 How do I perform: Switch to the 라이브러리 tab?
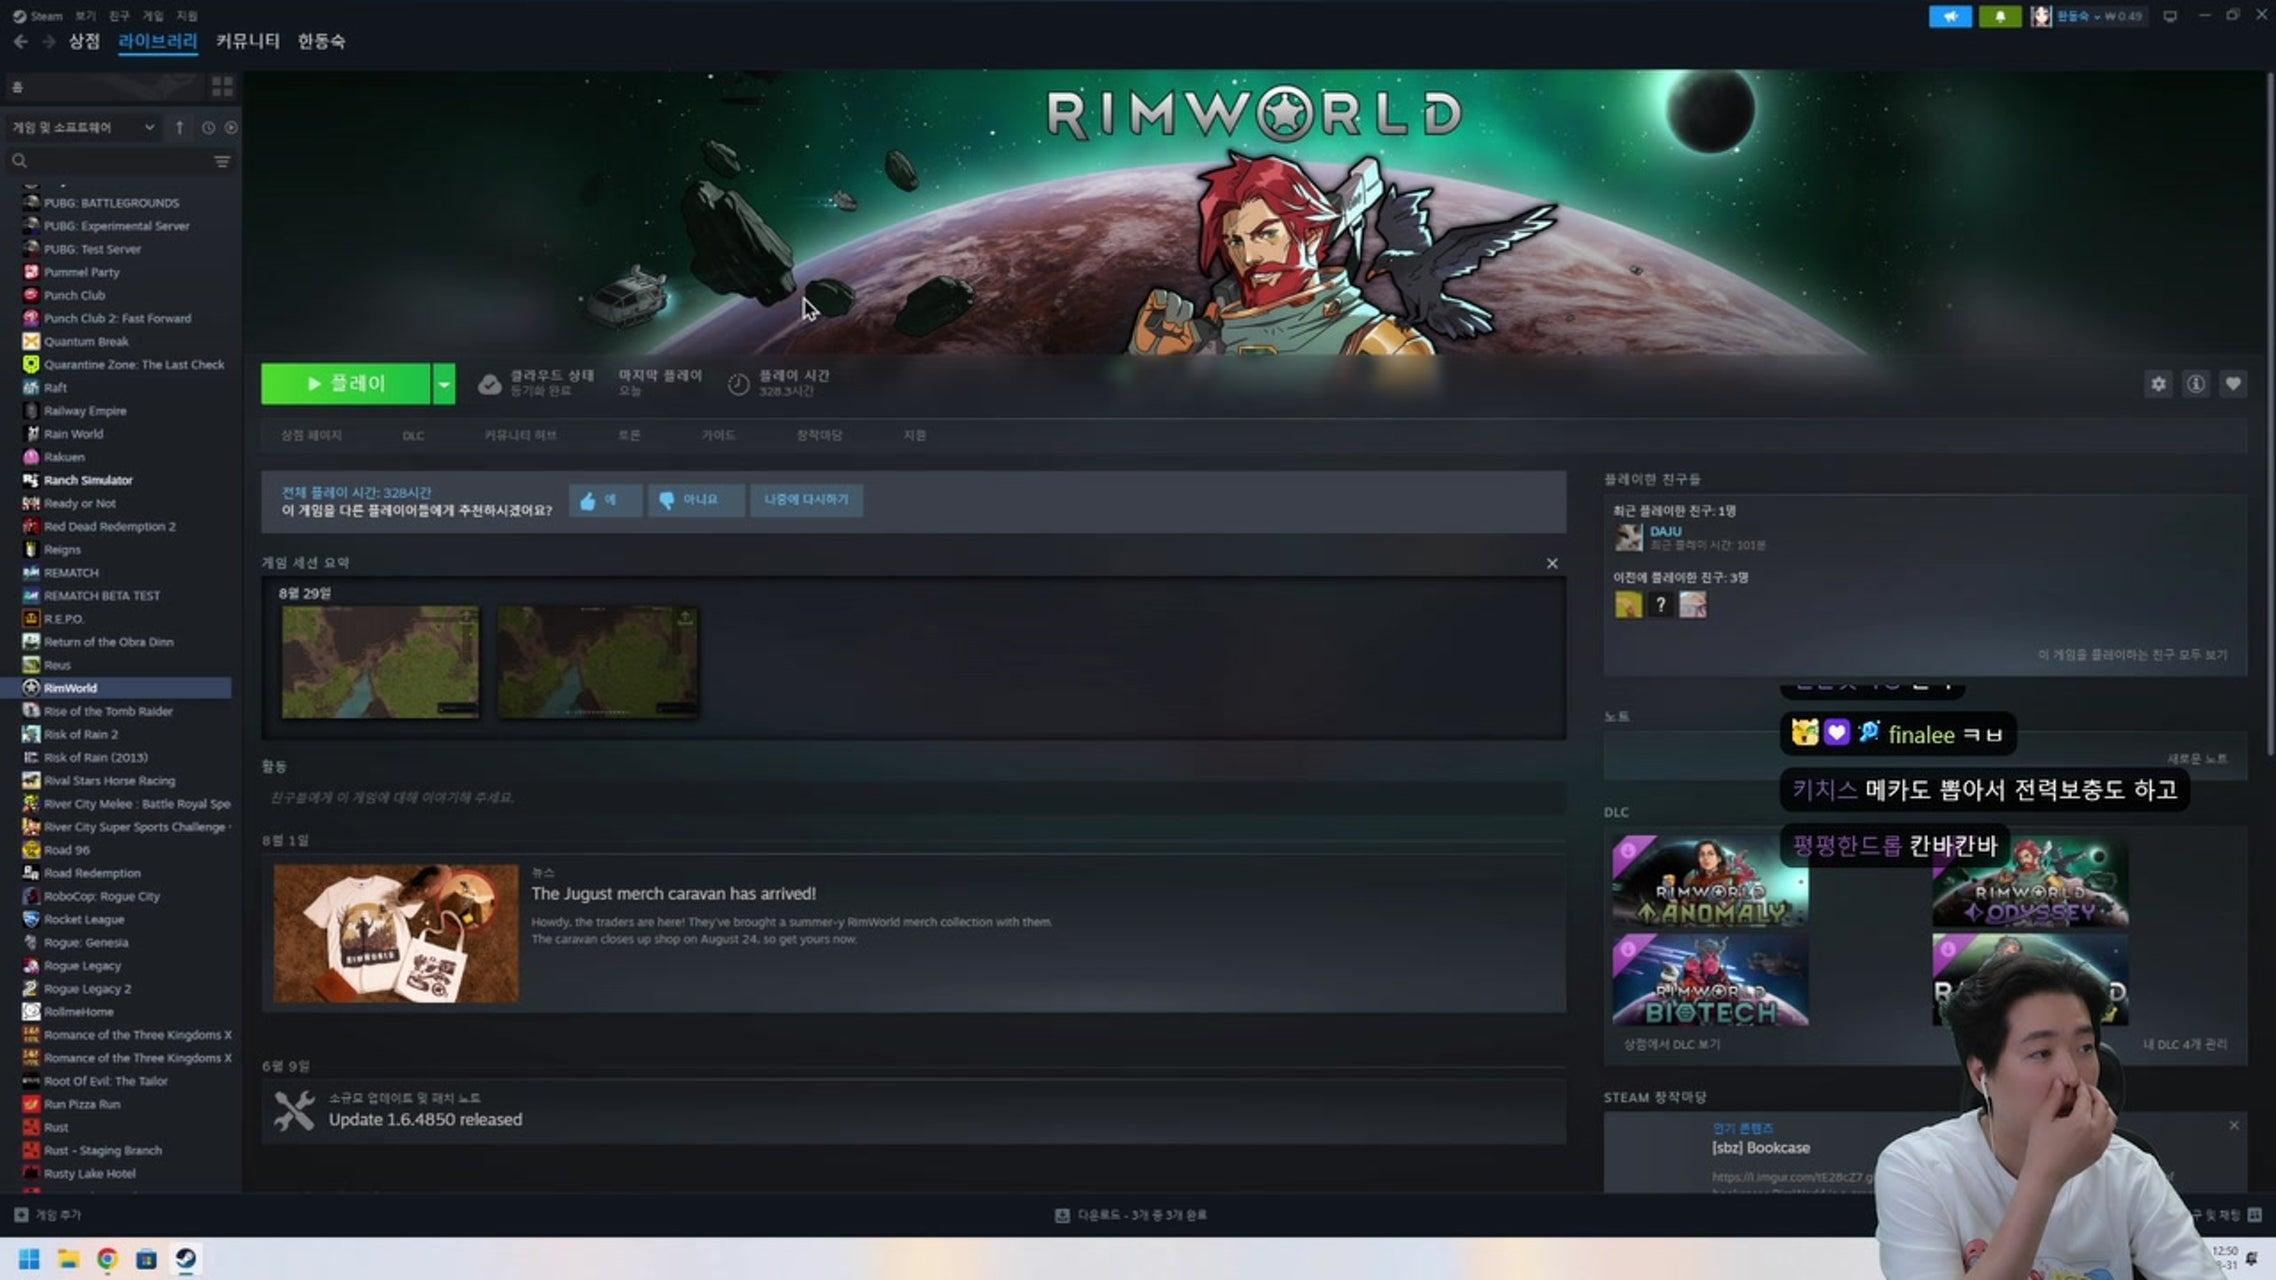tap(158, 42)
